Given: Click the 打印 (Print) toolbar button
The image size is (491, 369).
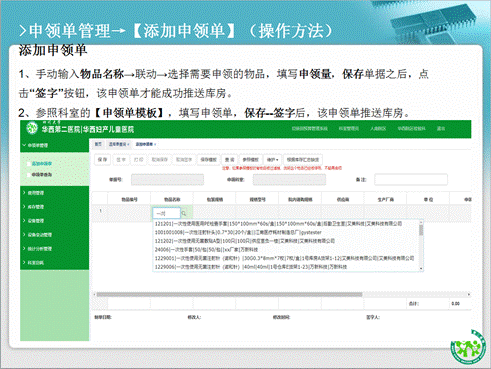Looking at the screenshot, I should (138, 160).
